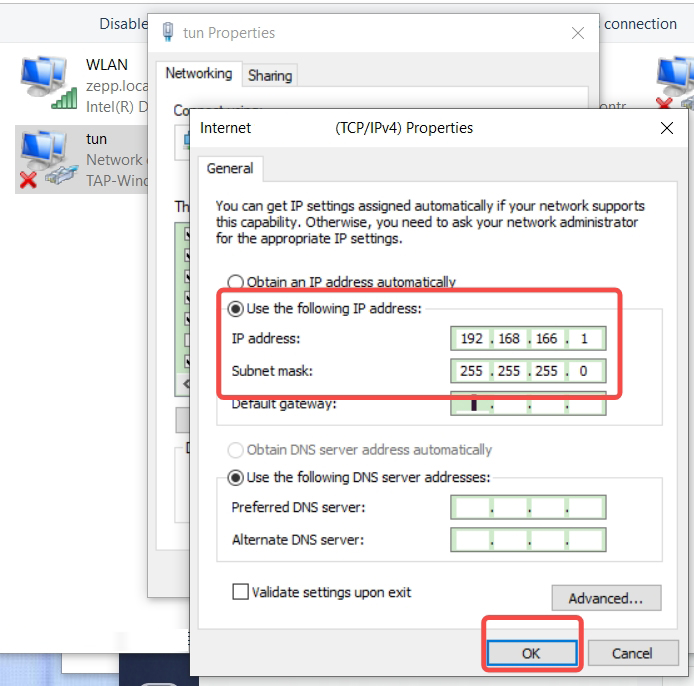Screen dimensions: 694x686
Task: Select Use the following IP address
Action: pos(324,308)
